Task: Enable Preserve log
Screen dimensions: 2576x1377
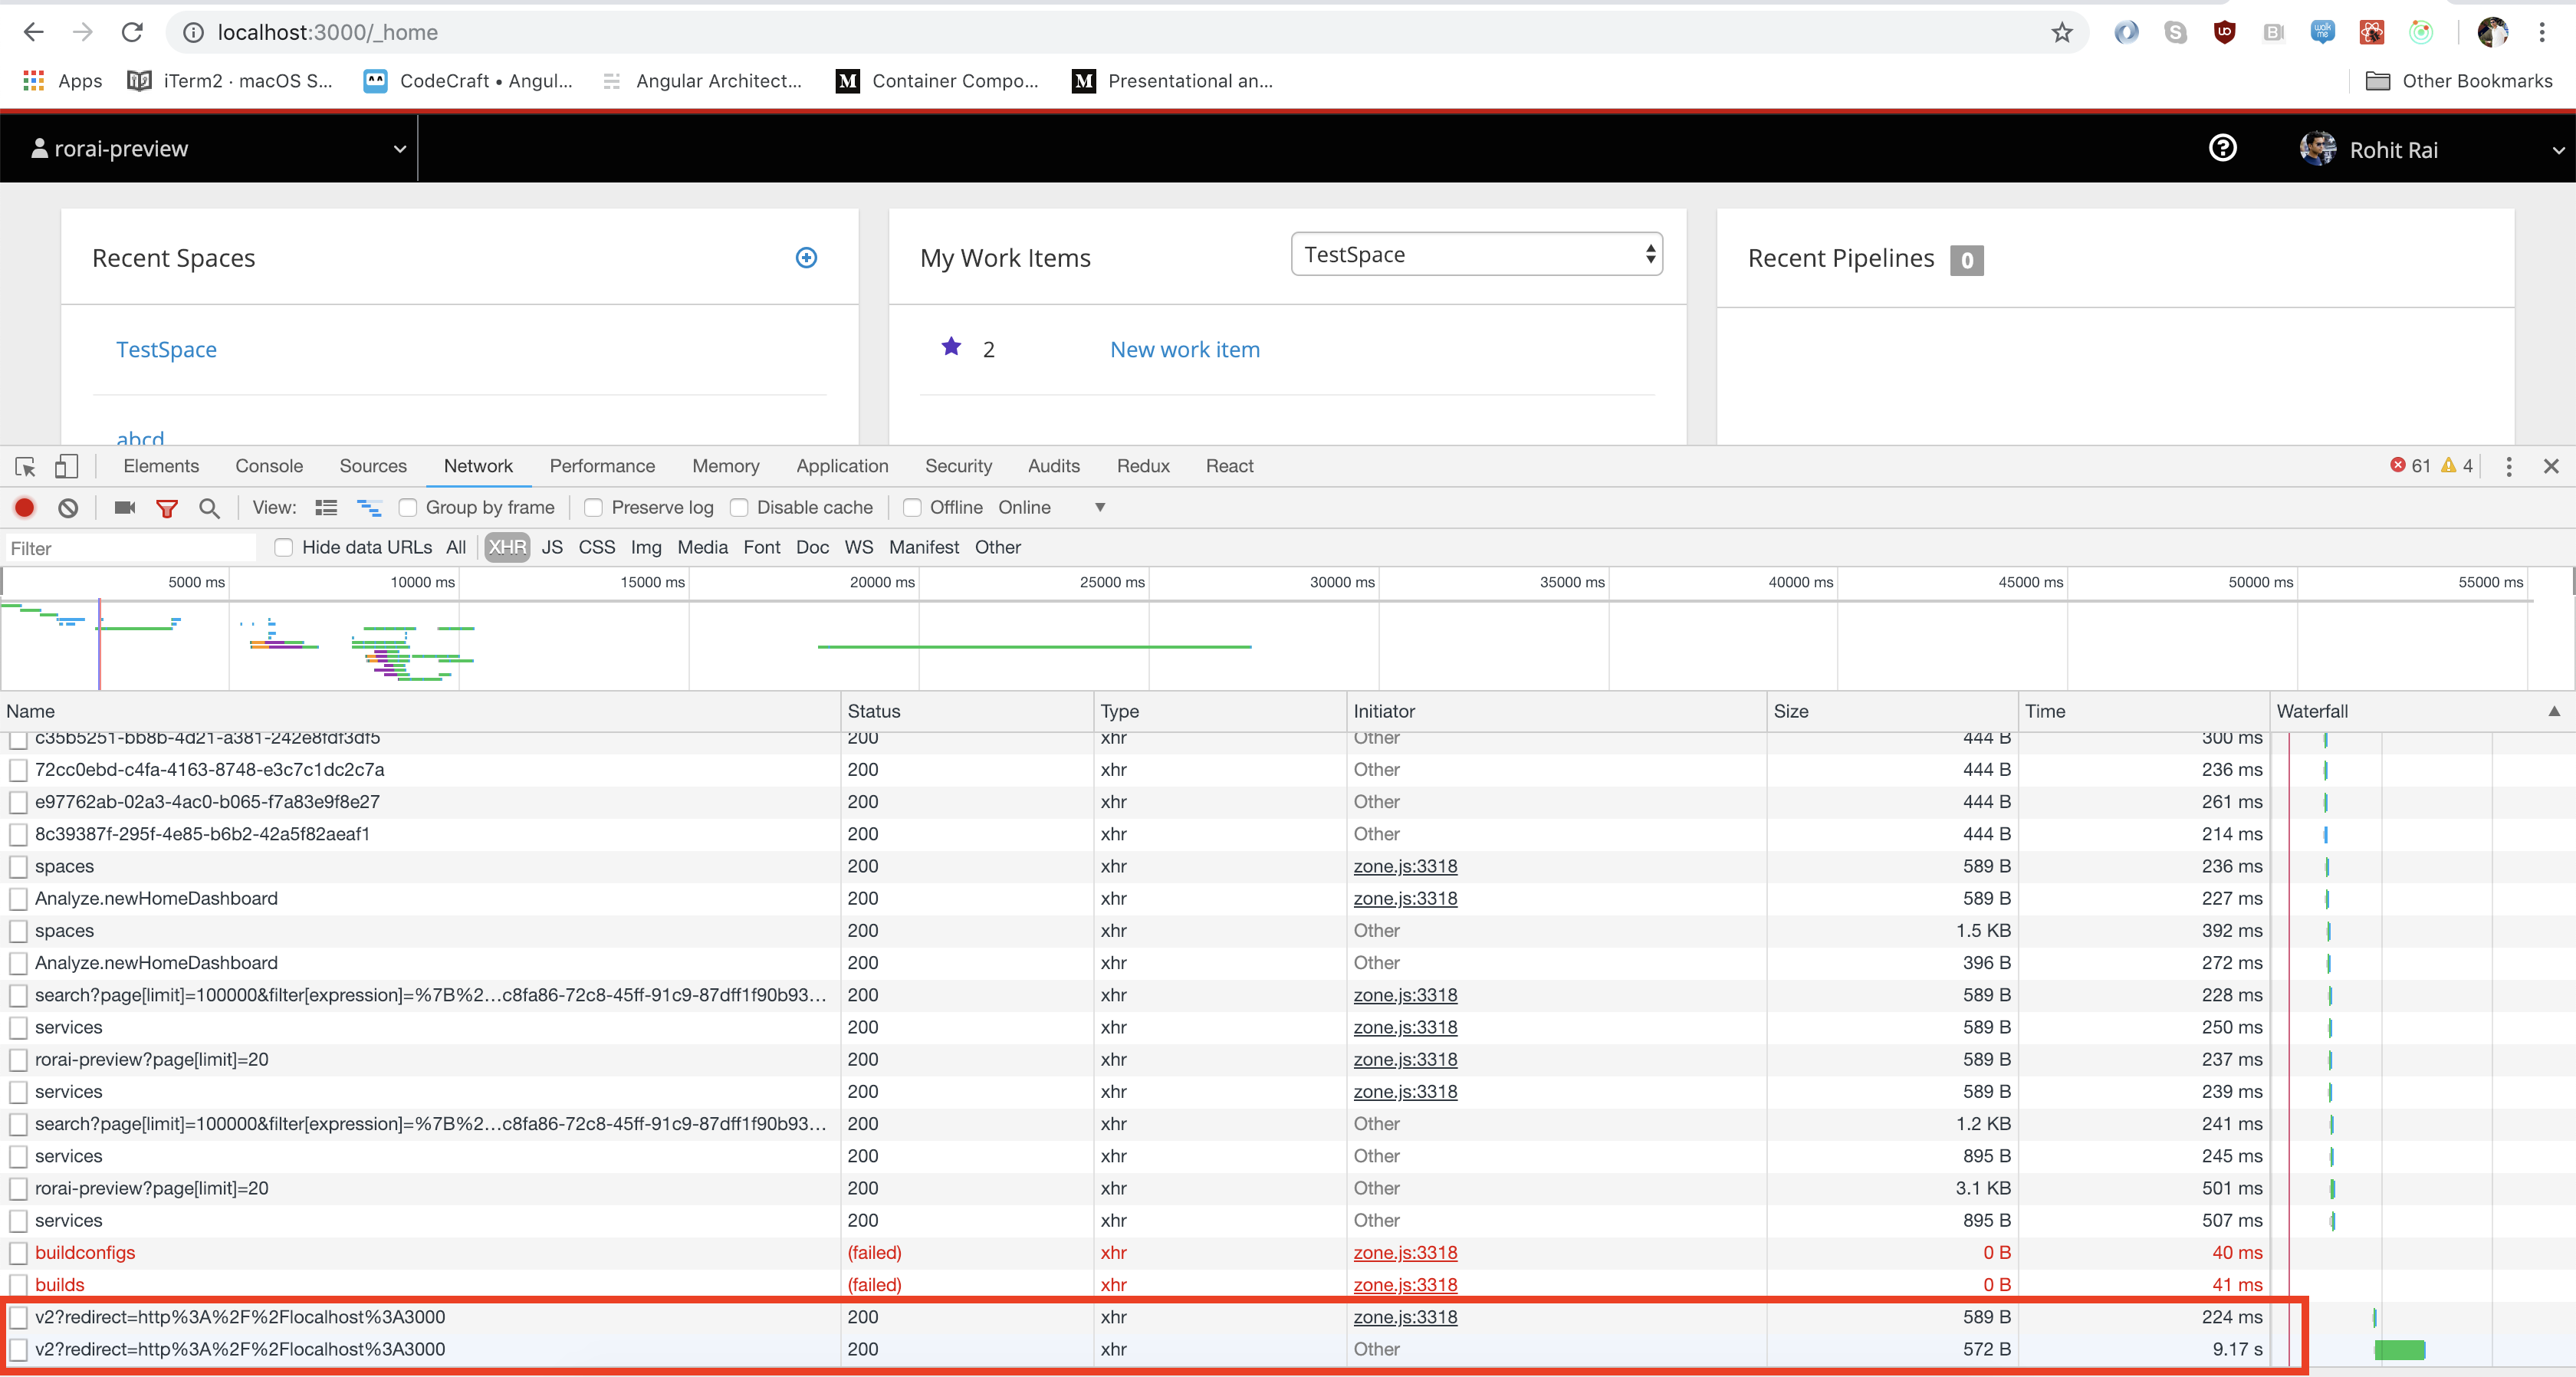Action: 594,508
